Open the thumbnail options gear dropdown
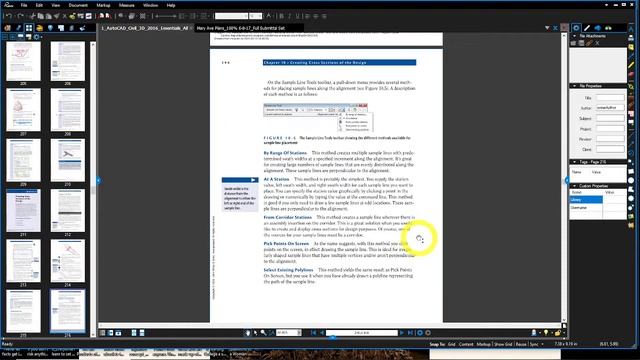 click(37, 37)
